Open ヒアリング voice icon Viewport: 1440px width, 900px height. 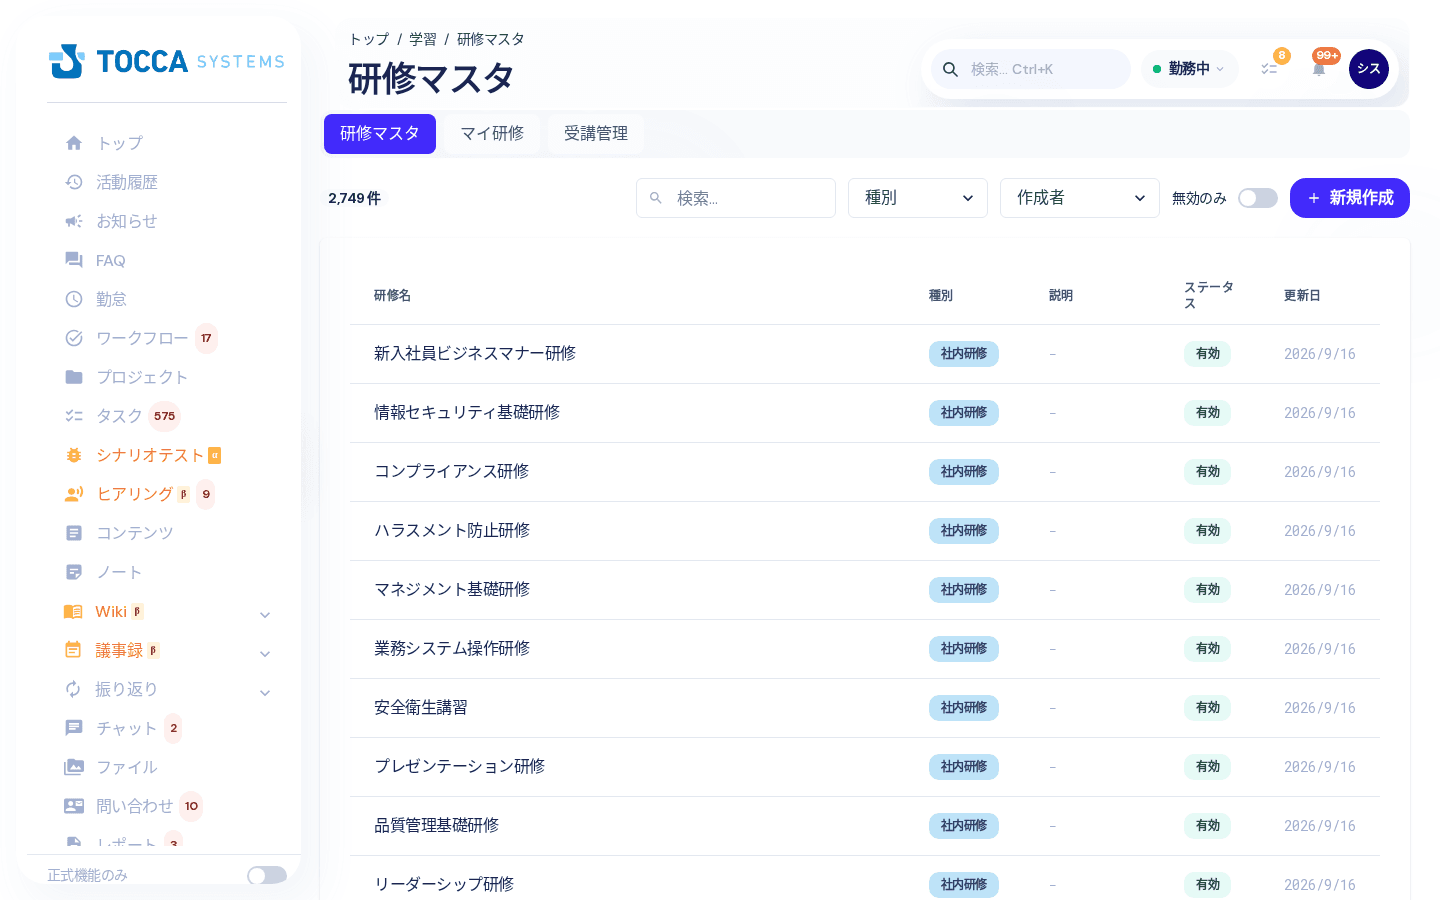[x=74, y=494]
